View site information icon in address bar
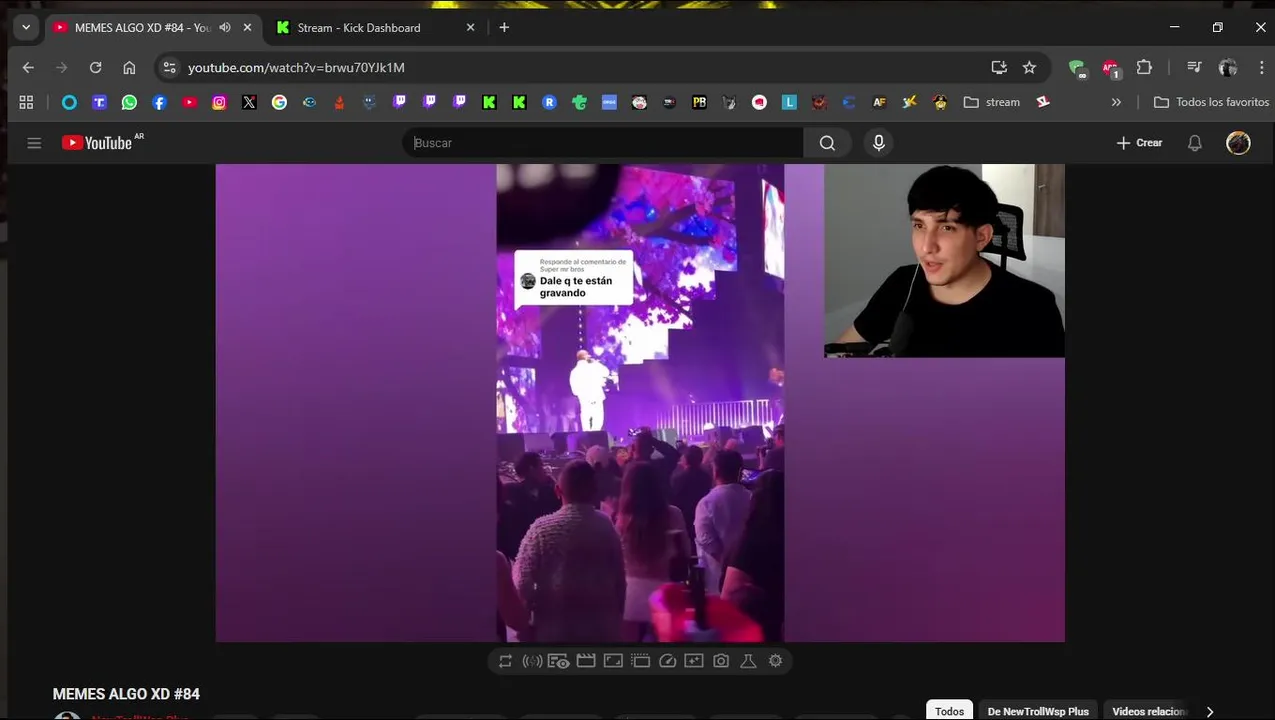The width and height of the screenshot is (1275, 720). [x=169, y=67]
